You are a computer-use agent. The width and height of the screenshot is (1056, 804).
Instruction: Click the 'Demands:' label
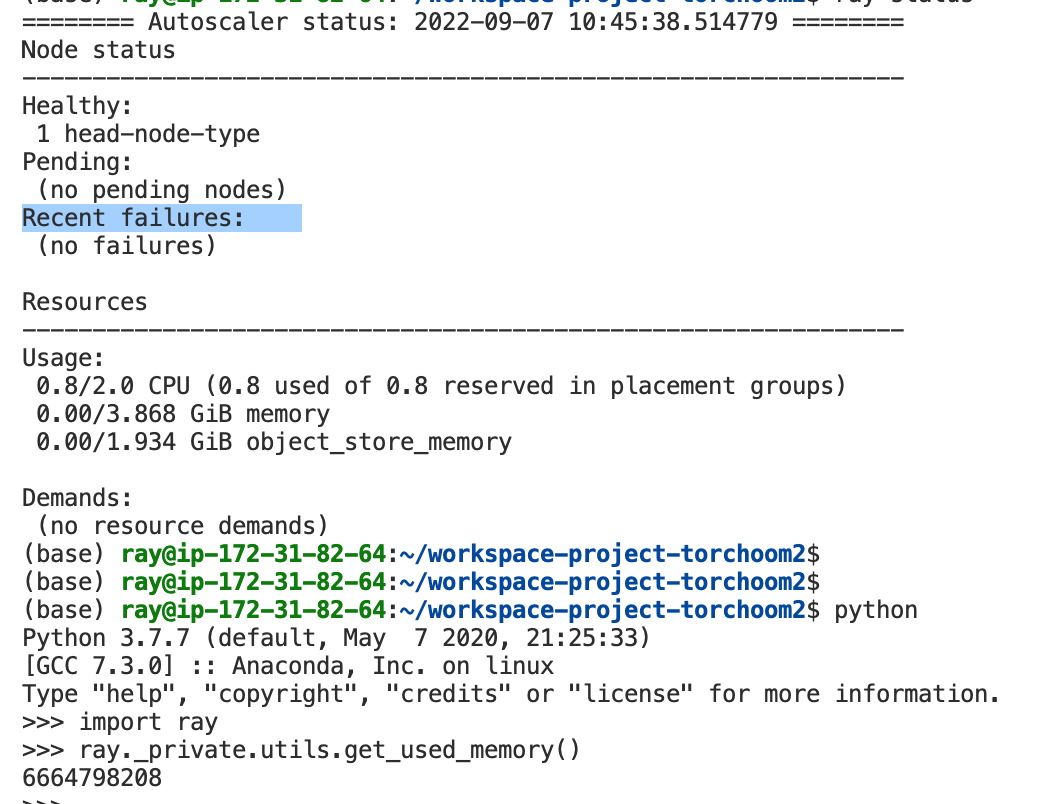point(77,498)
